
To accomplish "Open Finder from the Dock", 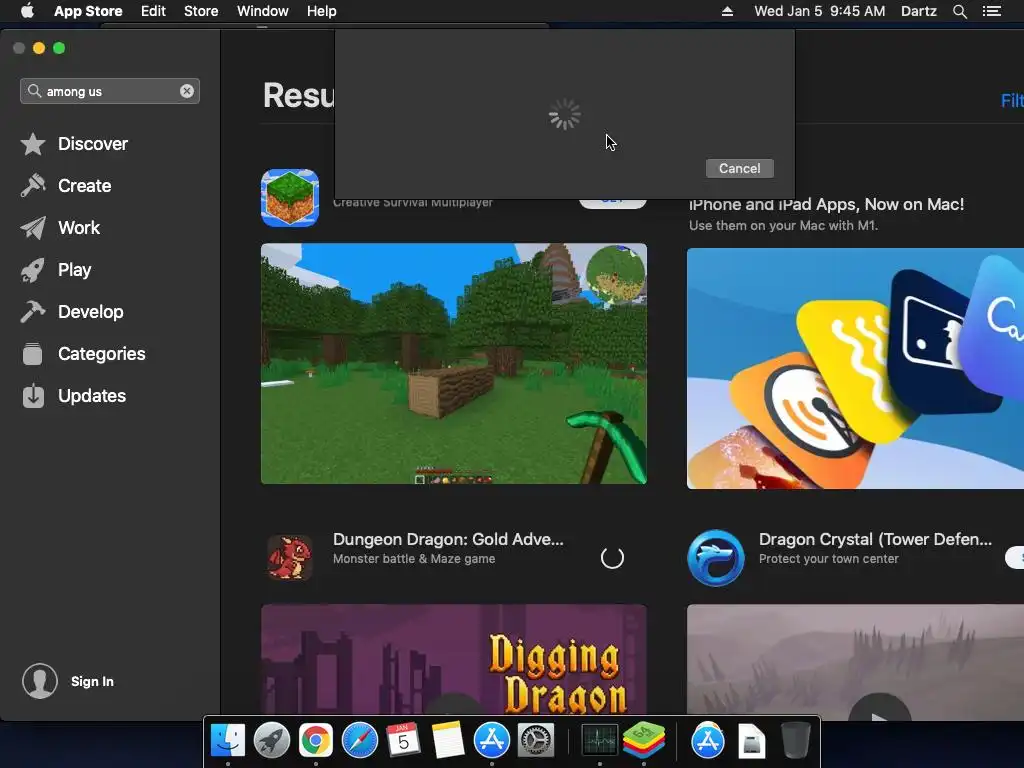I will tap(228, 741).
